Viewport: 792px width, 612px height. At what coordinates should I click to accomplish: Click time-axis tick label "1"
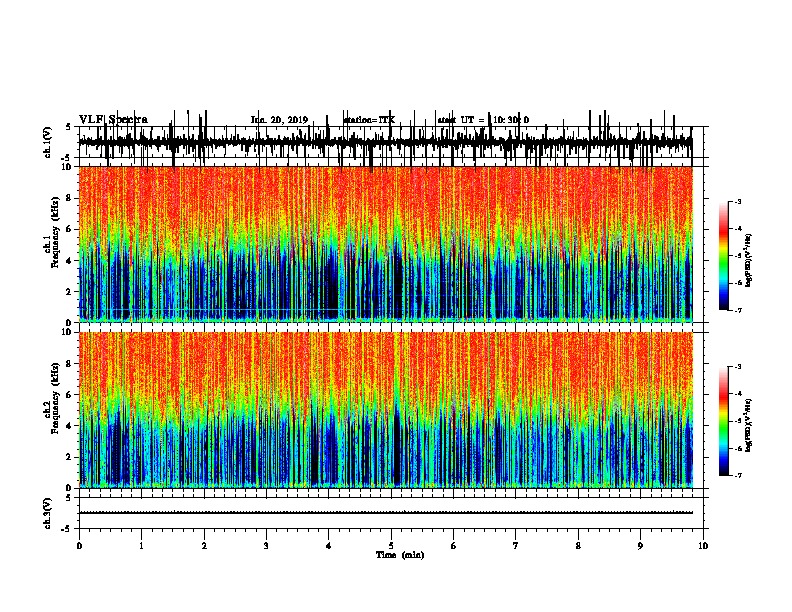[x=141, y=546]
